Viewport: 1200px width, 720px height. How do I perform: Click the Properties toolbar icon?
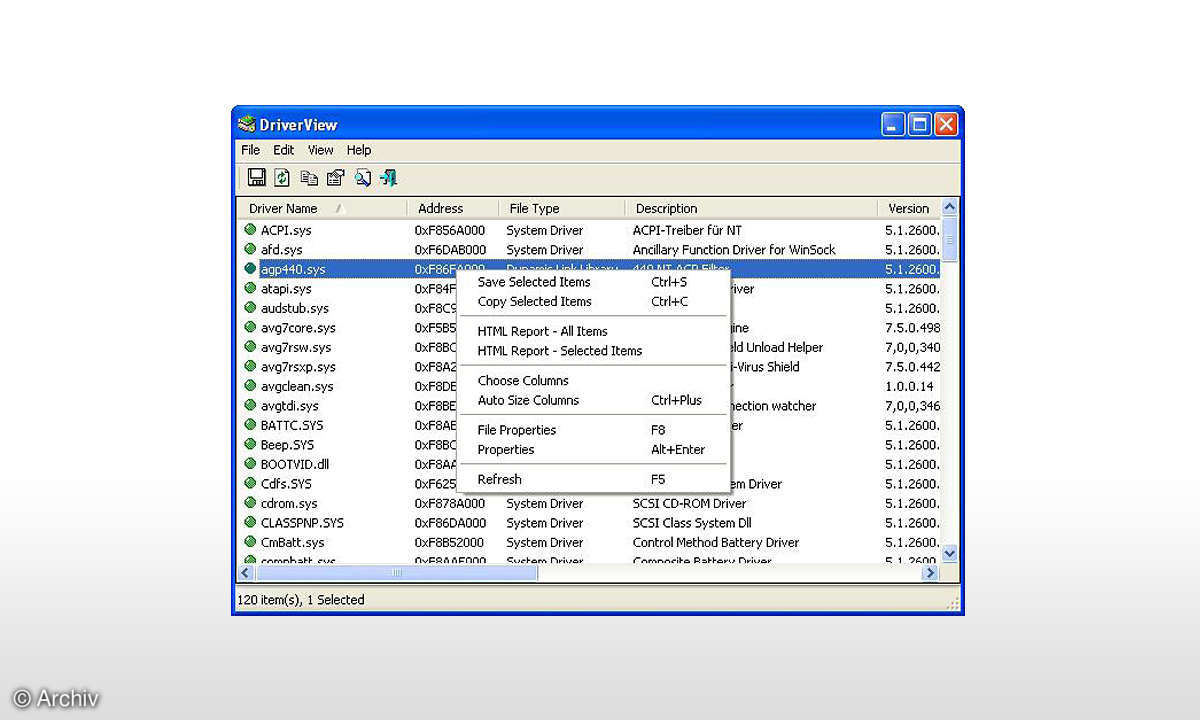click(x=335, y=177)
